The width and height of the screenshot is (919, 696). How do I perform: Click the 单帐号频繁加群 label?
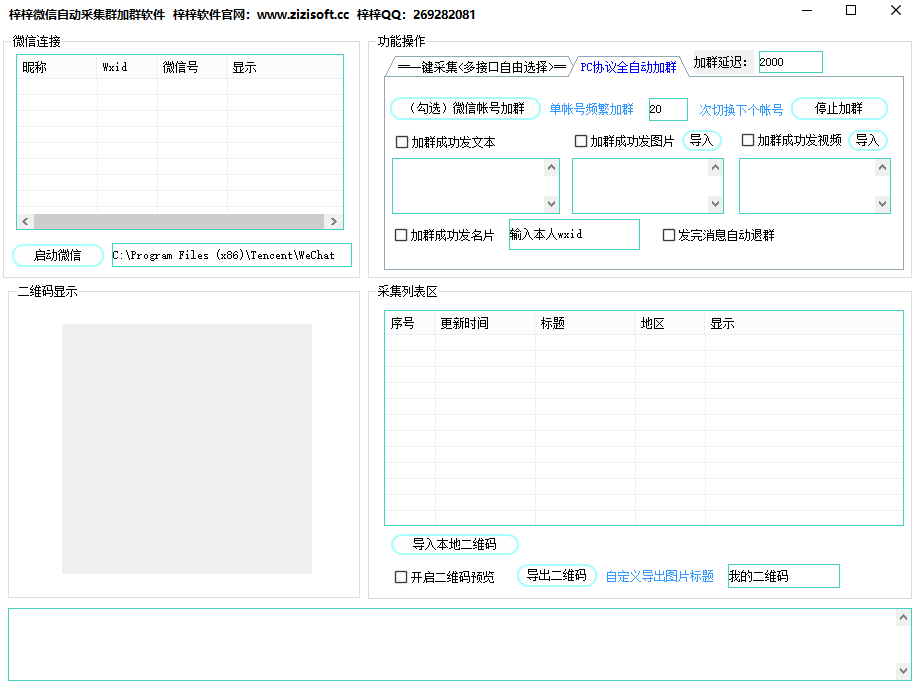point(591,110)
